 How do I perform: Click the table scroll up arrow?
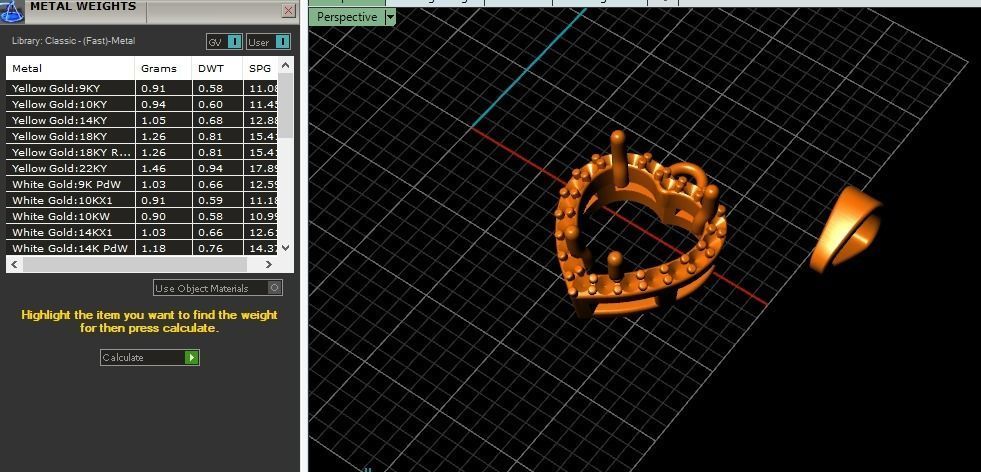coord(285,64)
